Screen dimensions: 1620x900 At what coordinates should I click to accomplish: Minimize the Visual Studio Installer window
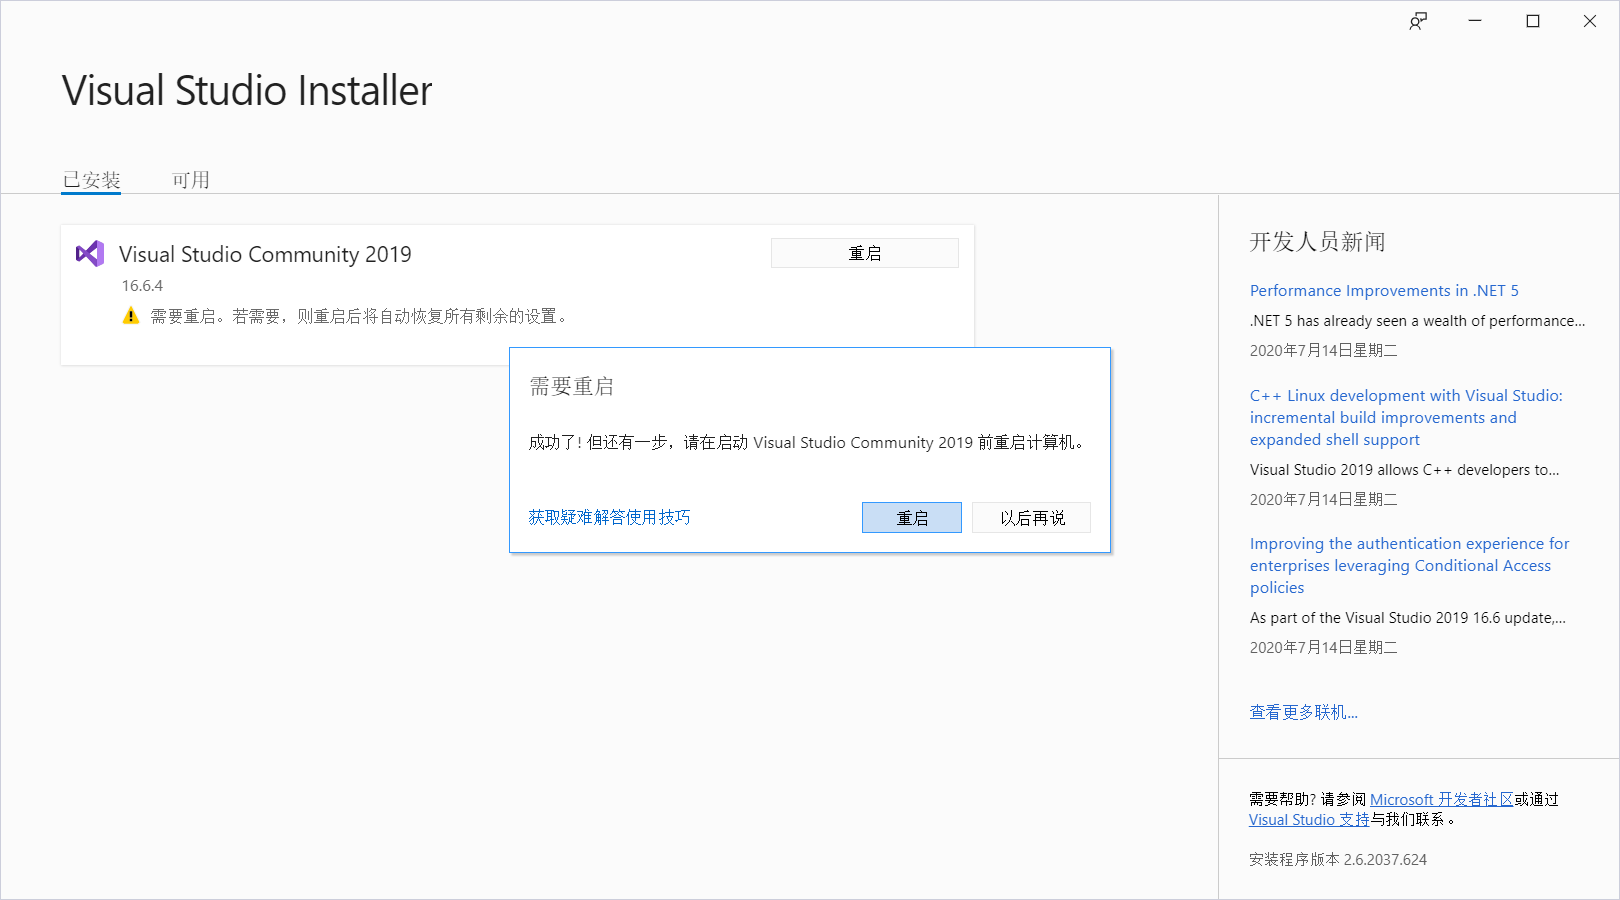click(1475, 21)
